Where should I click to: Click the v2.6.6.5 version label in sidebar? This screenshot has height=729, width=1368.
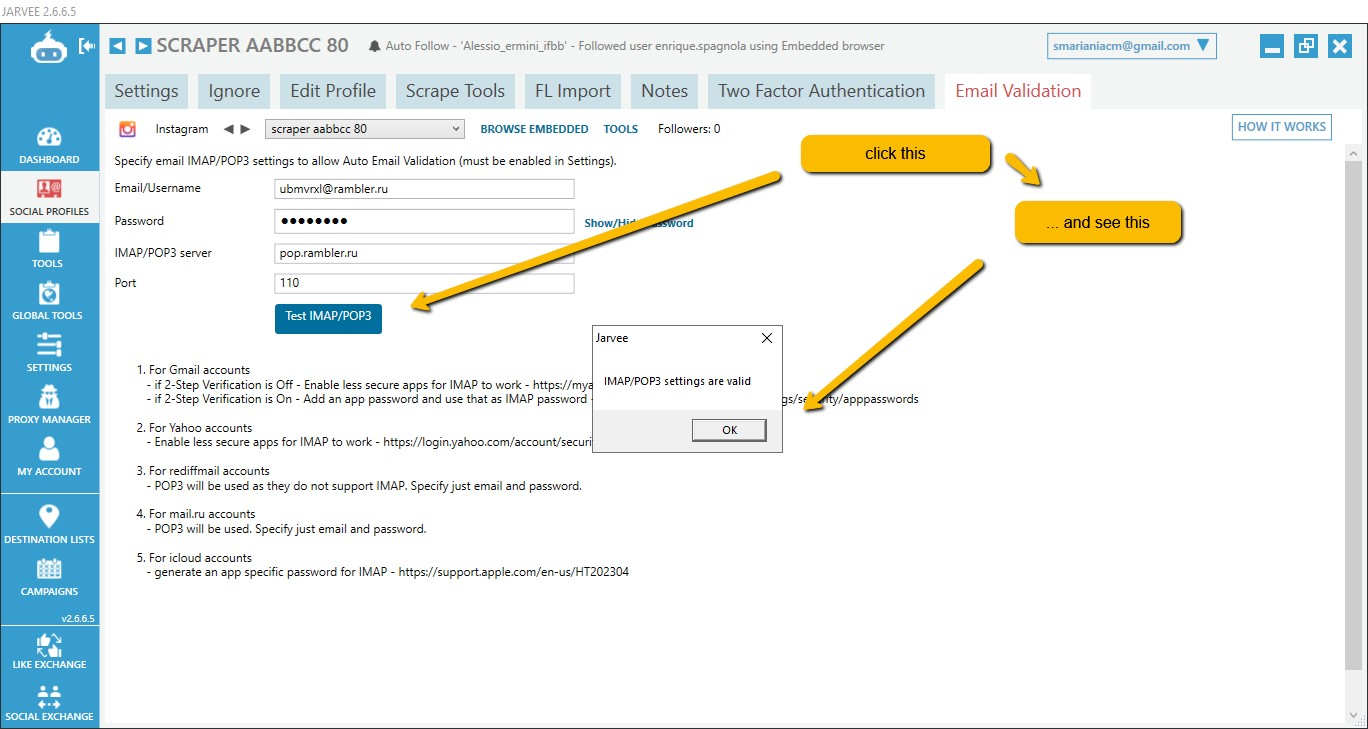(78, 618)
